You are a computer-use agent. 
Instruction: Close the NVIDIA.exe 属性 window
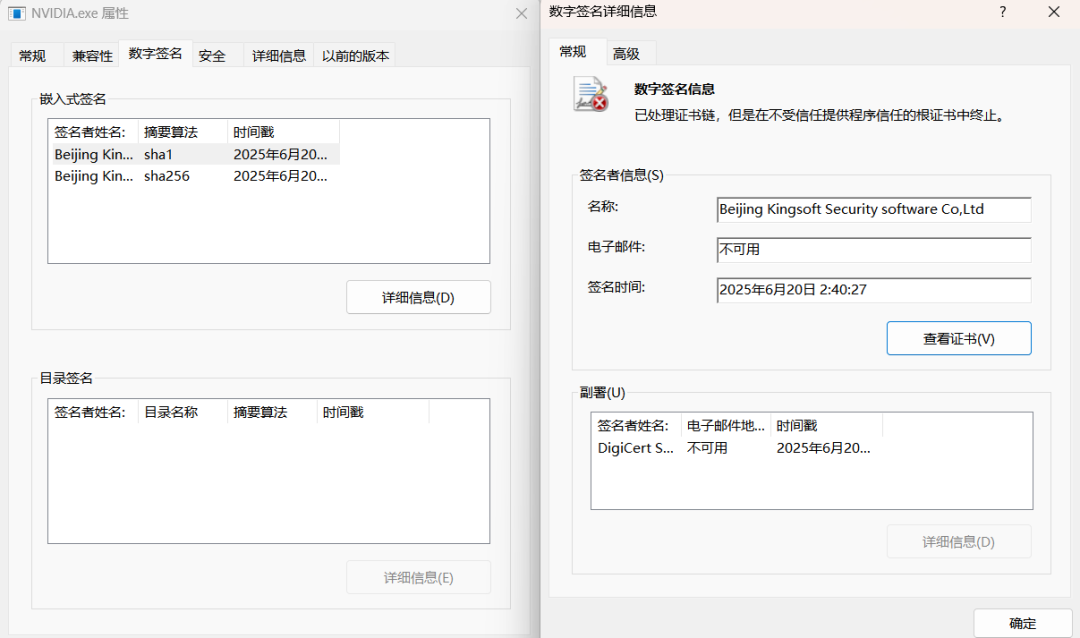521,14
